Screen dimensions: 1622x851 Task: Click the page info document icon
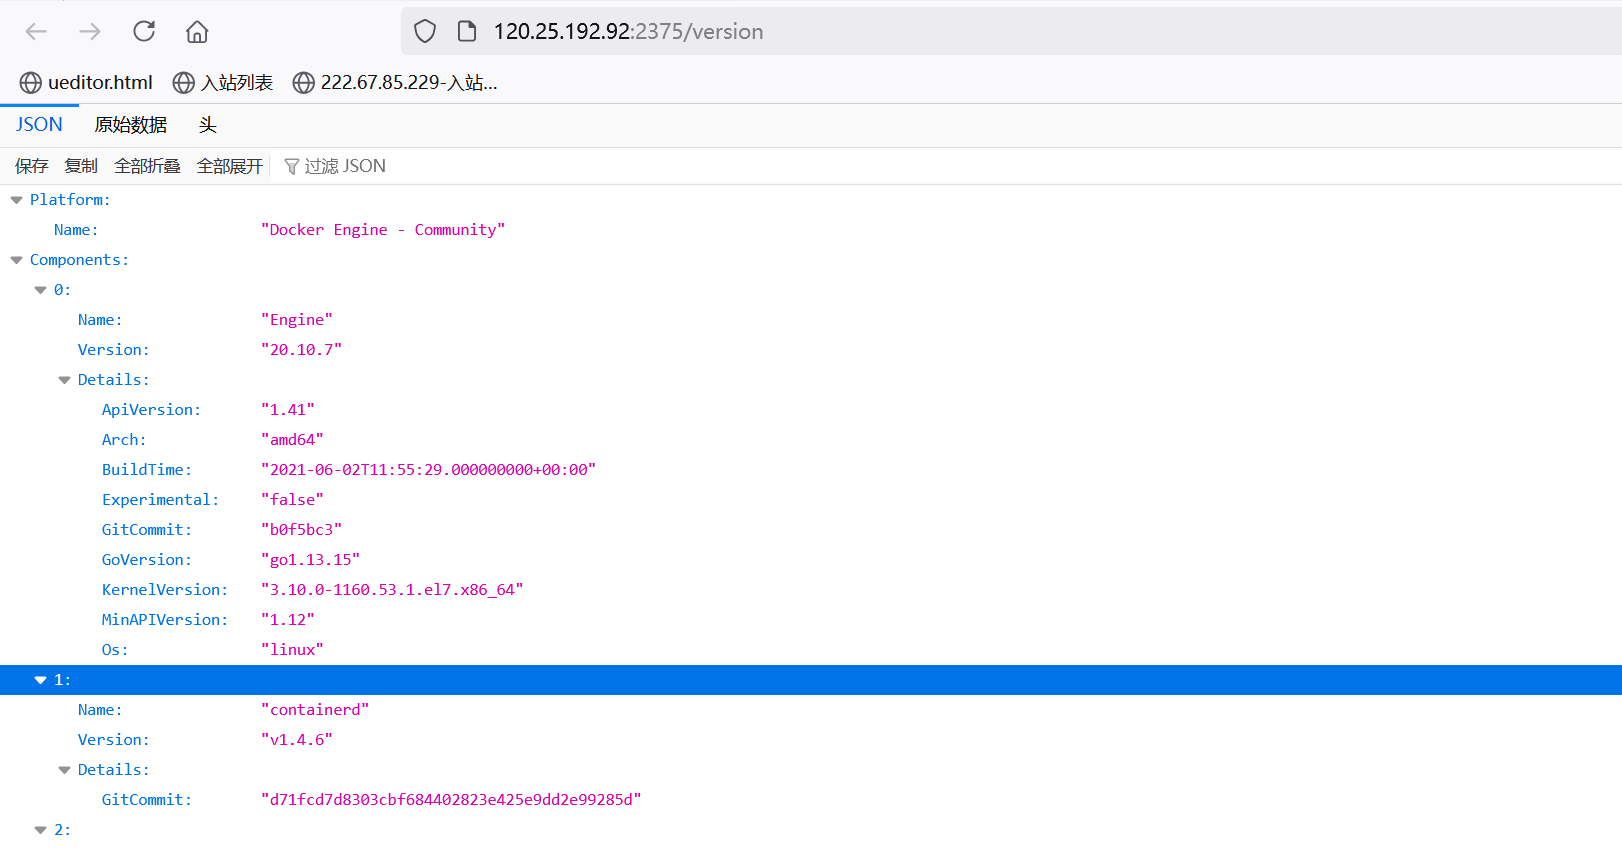466,32
